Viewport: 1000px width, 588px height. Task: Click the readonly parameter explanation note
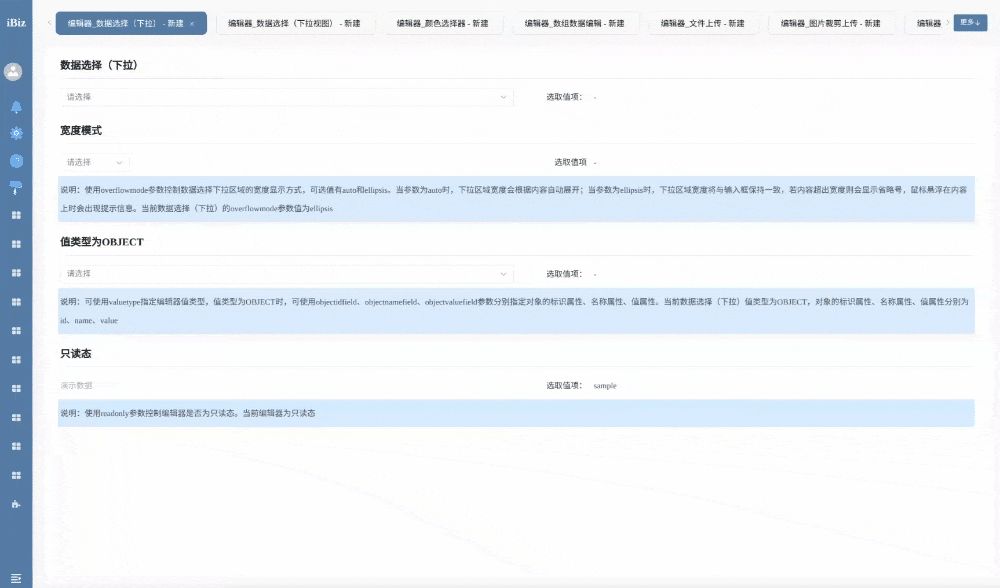516,413
